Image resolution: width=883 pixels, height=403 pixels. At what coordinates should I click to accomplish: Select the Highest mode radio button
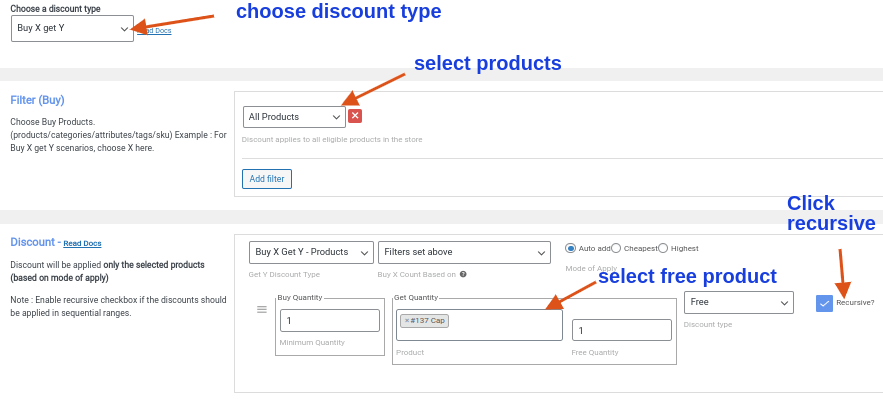663,248
